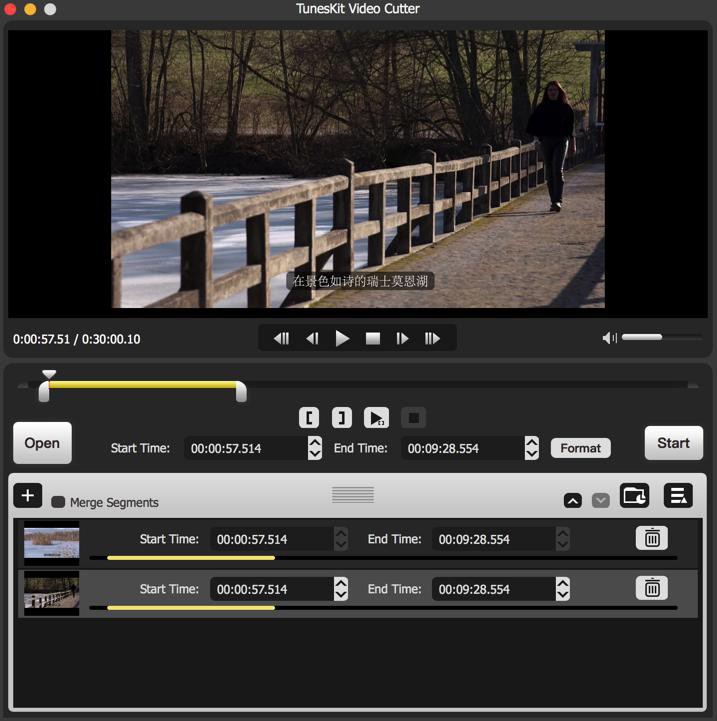Delete the second segment
Image resolution: width=717 pixels, height=721 pixels.
(652, 588)
